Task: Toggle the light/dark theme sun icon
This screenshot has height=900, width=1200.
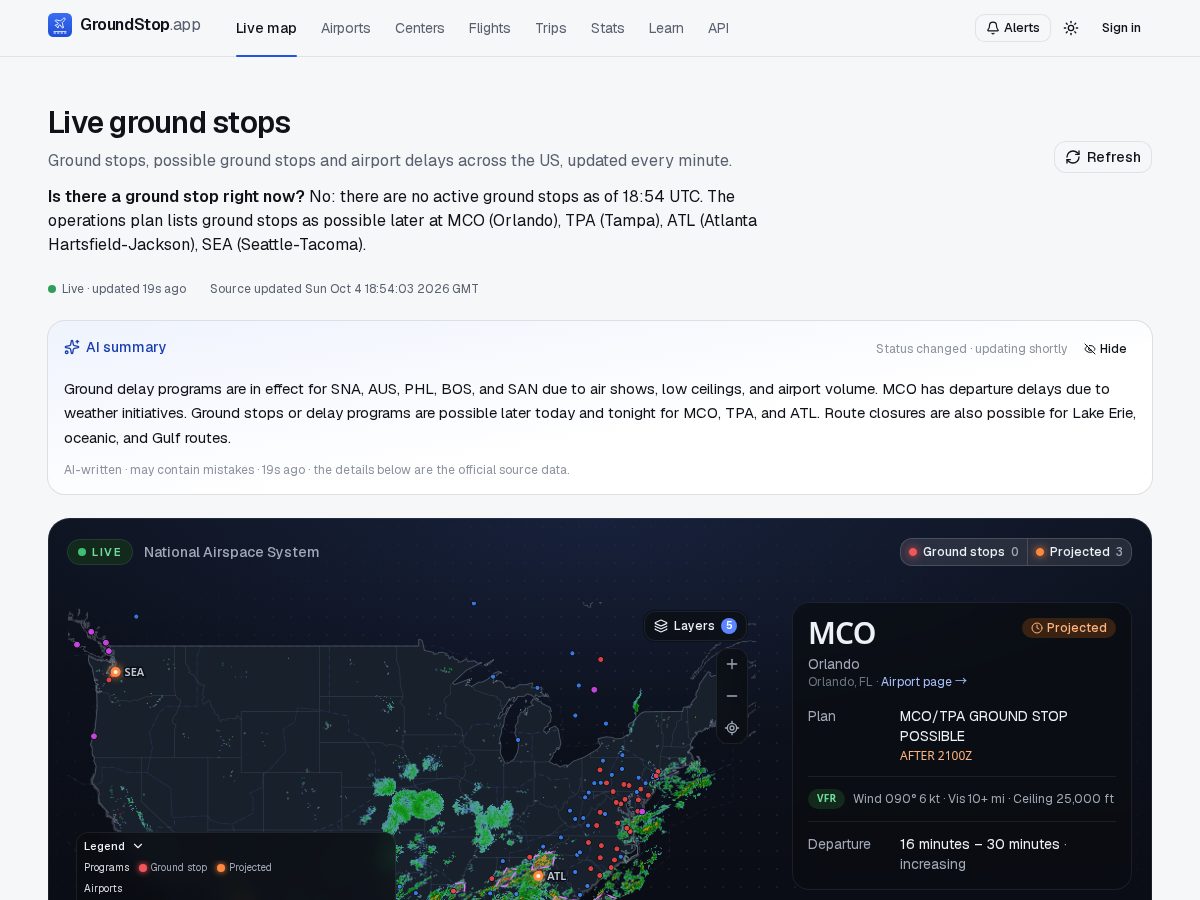Action: (x=1071, y=28)
